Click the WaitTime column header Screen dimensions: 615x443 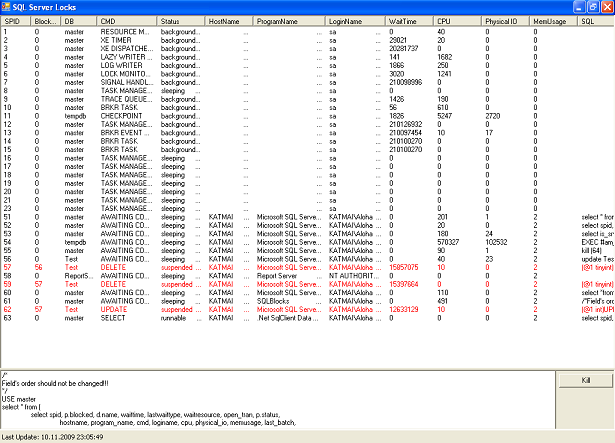tap(409, 21)
